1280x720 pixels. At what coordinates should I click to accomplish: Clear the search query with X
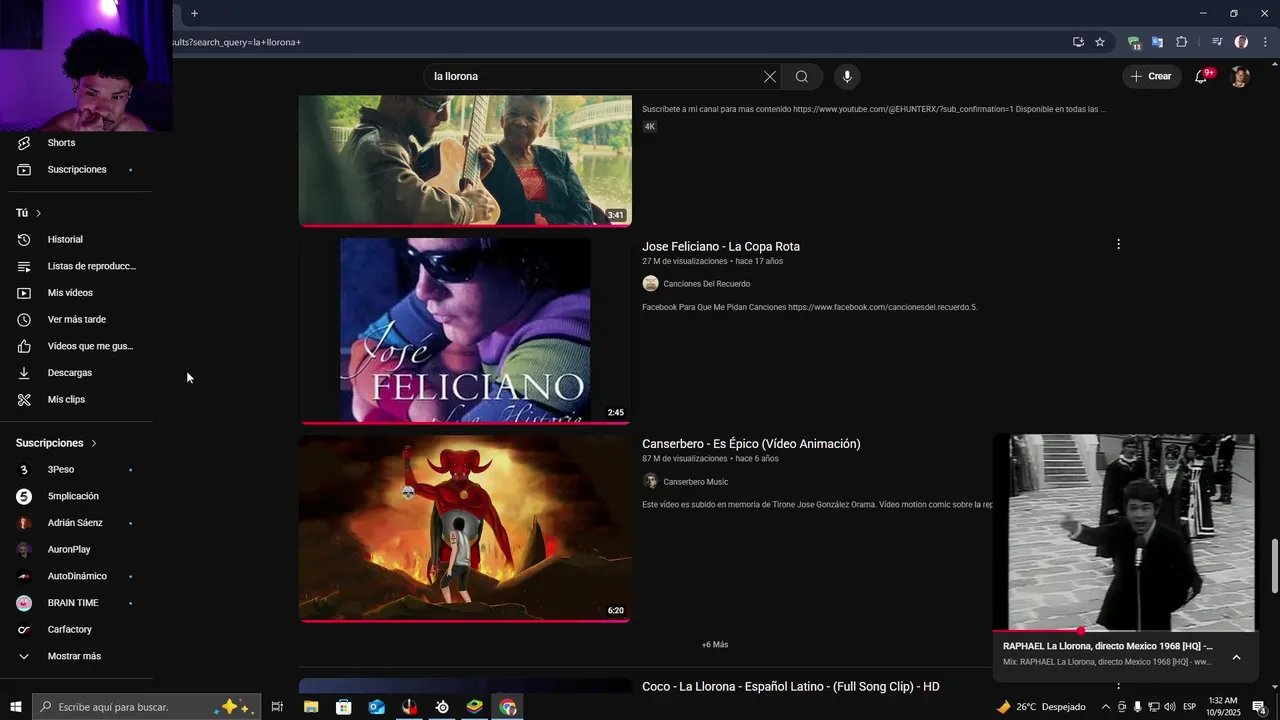point(770,76)
